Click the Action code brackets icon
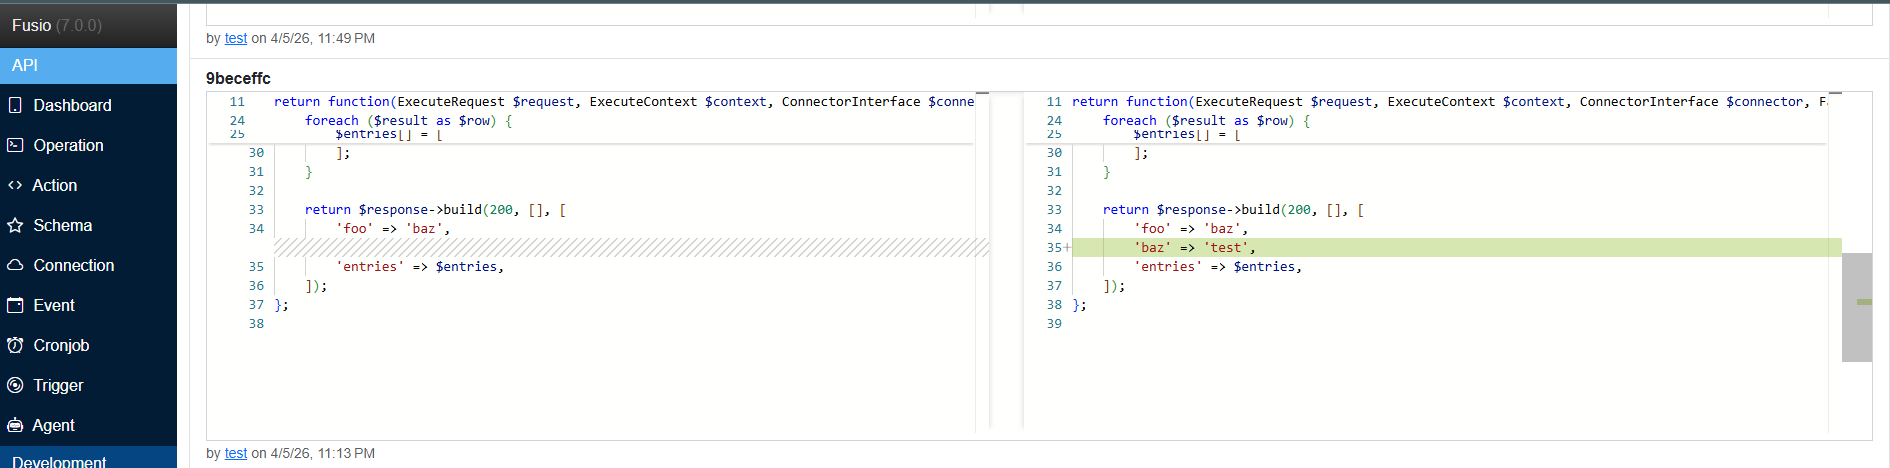 (15, 185)
